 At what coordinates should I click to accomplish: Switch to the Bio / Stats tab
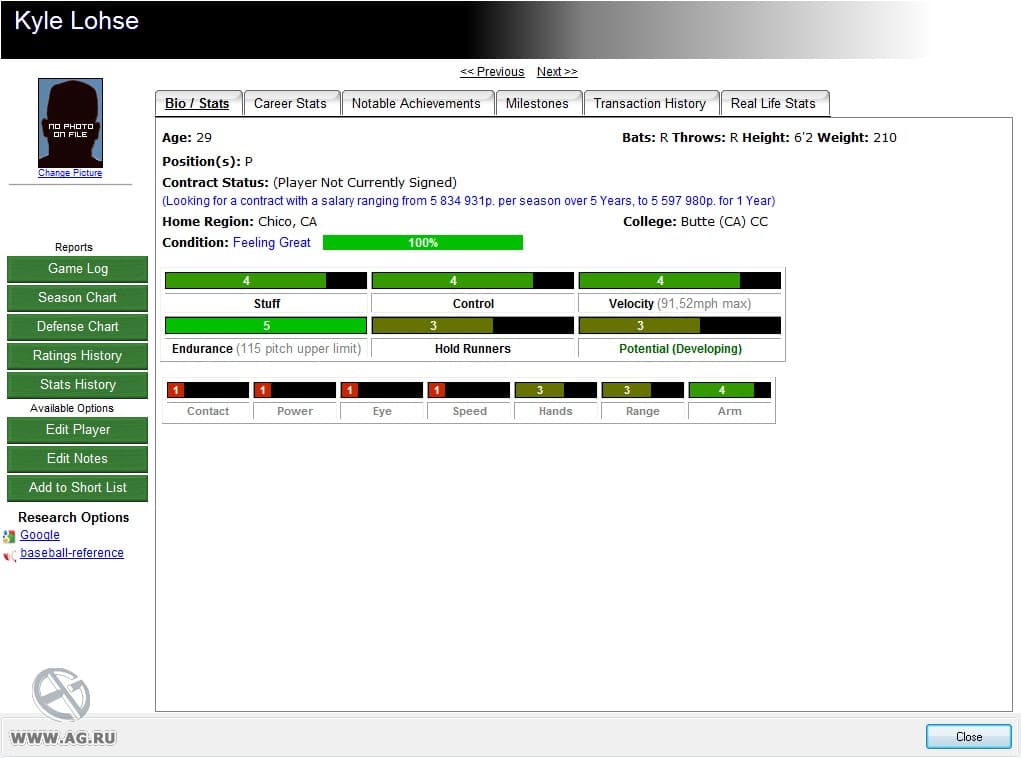click(197, 104)
